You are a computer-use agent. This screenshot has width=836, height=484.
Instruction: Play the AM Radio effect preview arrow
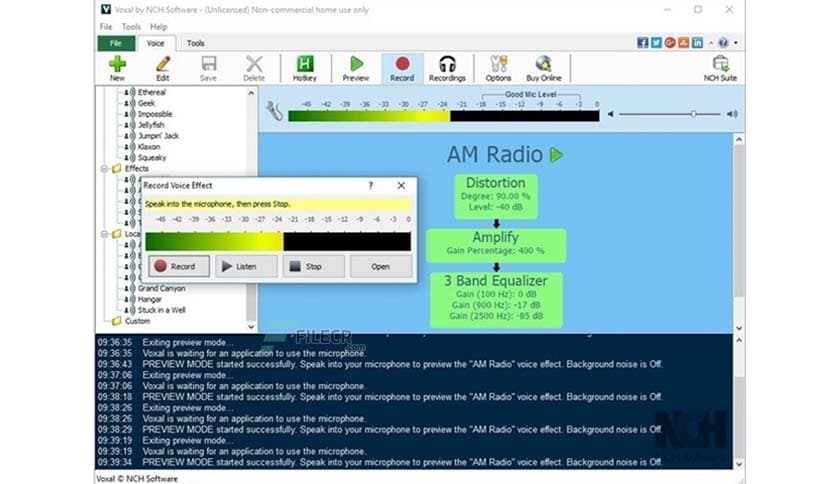[556, 155]
